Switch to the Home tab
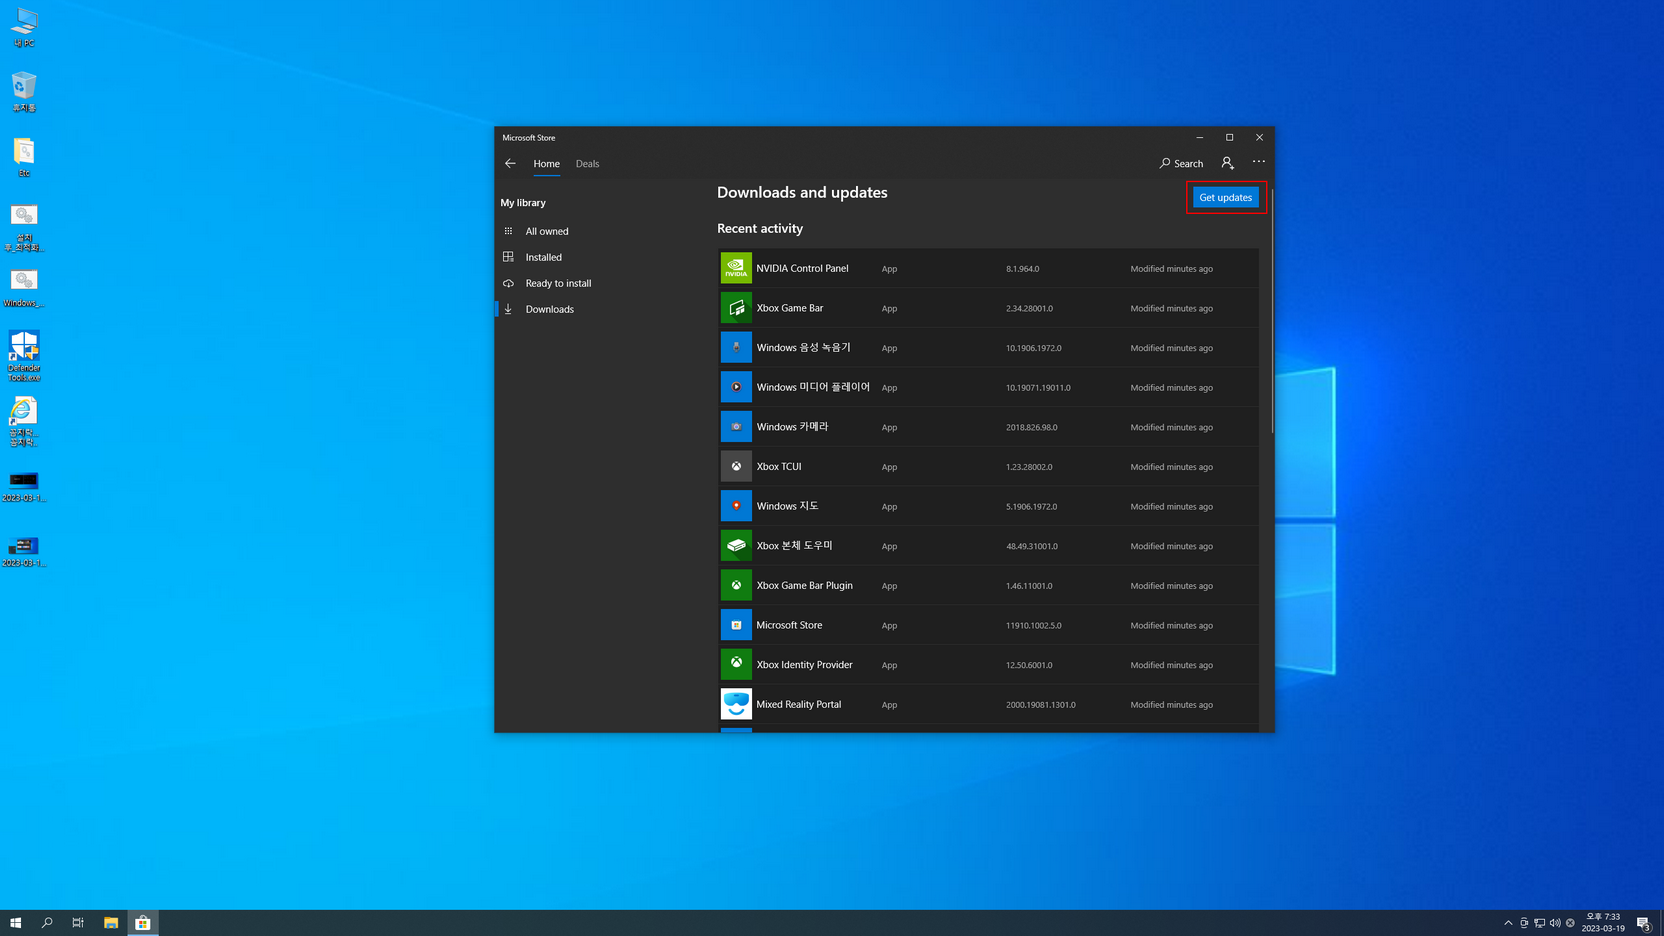The width and height of the screenshot is (1664, 936). [x=546, y=164]
